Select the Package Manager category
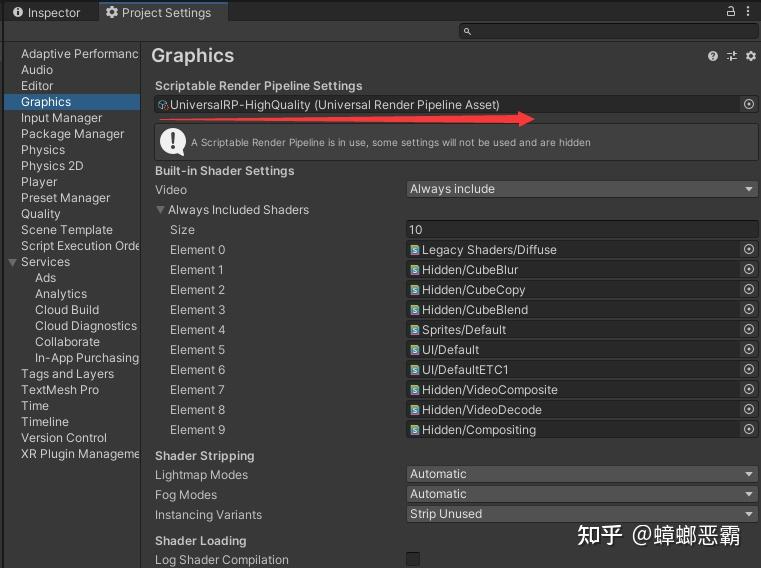 (72, 134)
